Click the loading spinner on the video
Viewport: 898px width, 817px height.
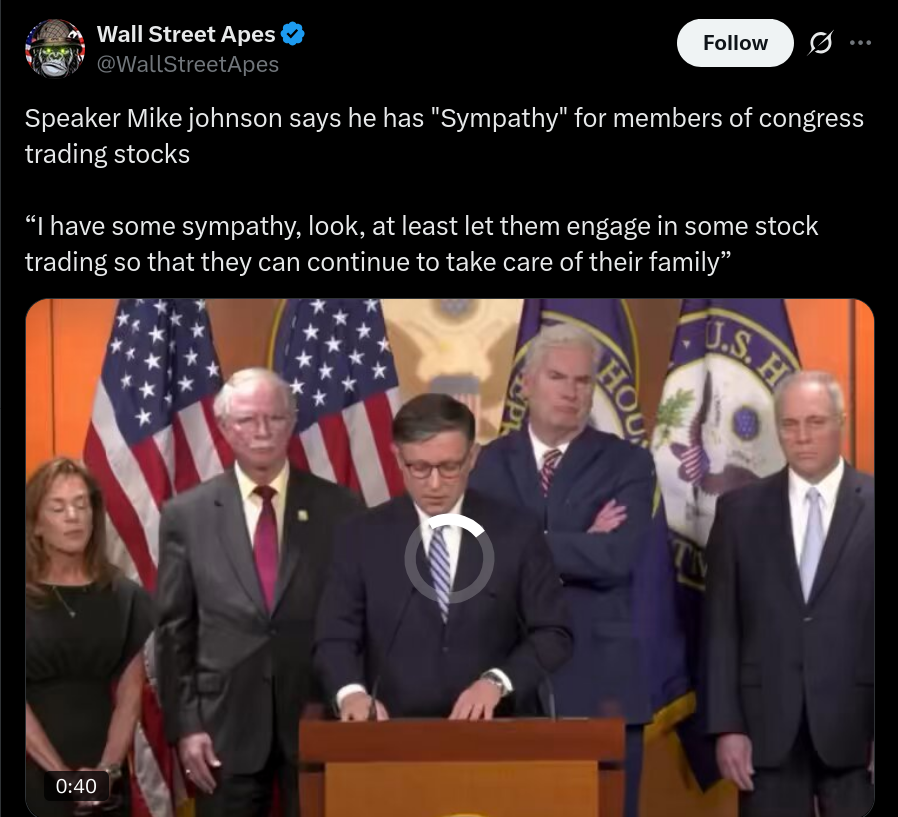click(450, 558)
